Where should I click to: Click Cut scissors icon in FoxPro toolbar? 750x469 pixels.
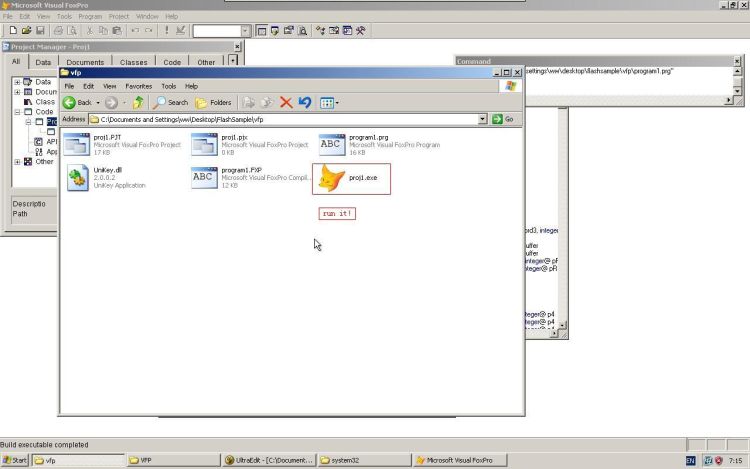click(89, 31)
